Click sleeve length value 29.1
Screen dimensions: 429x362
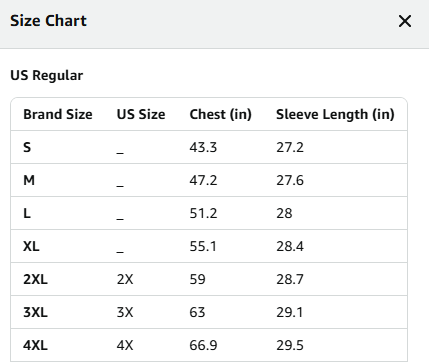click(x=289, y=312)
